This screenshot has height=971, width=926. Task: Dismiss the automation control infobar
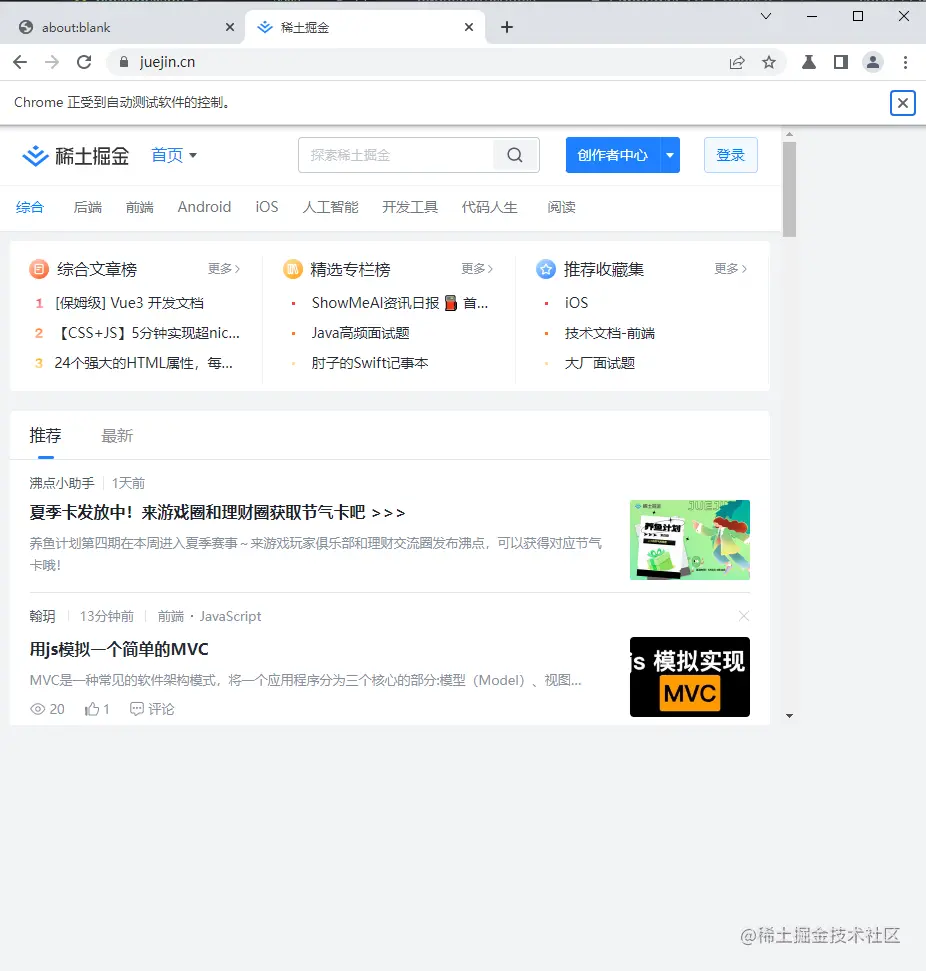click(x=902, y=103)
